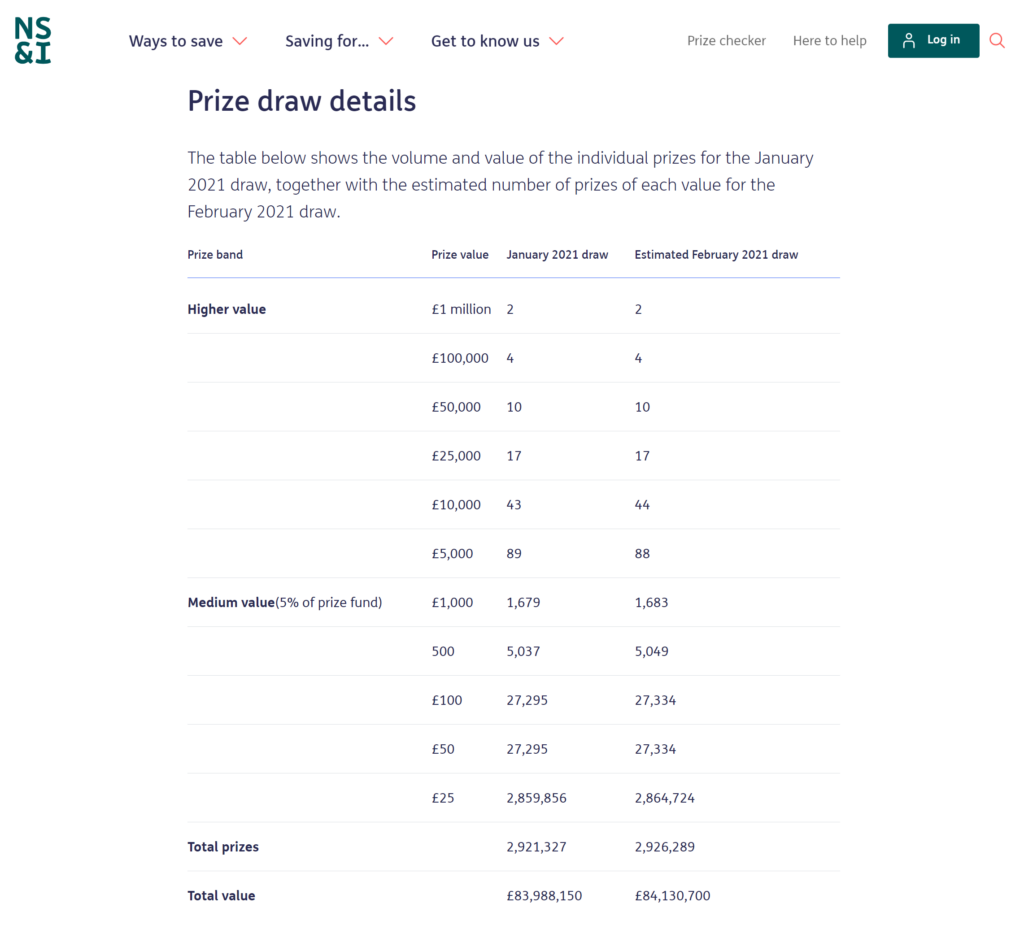This screenshot has width=1024, height=951.
Task: Click the Log in button
Action: click(x=933, y=40)
